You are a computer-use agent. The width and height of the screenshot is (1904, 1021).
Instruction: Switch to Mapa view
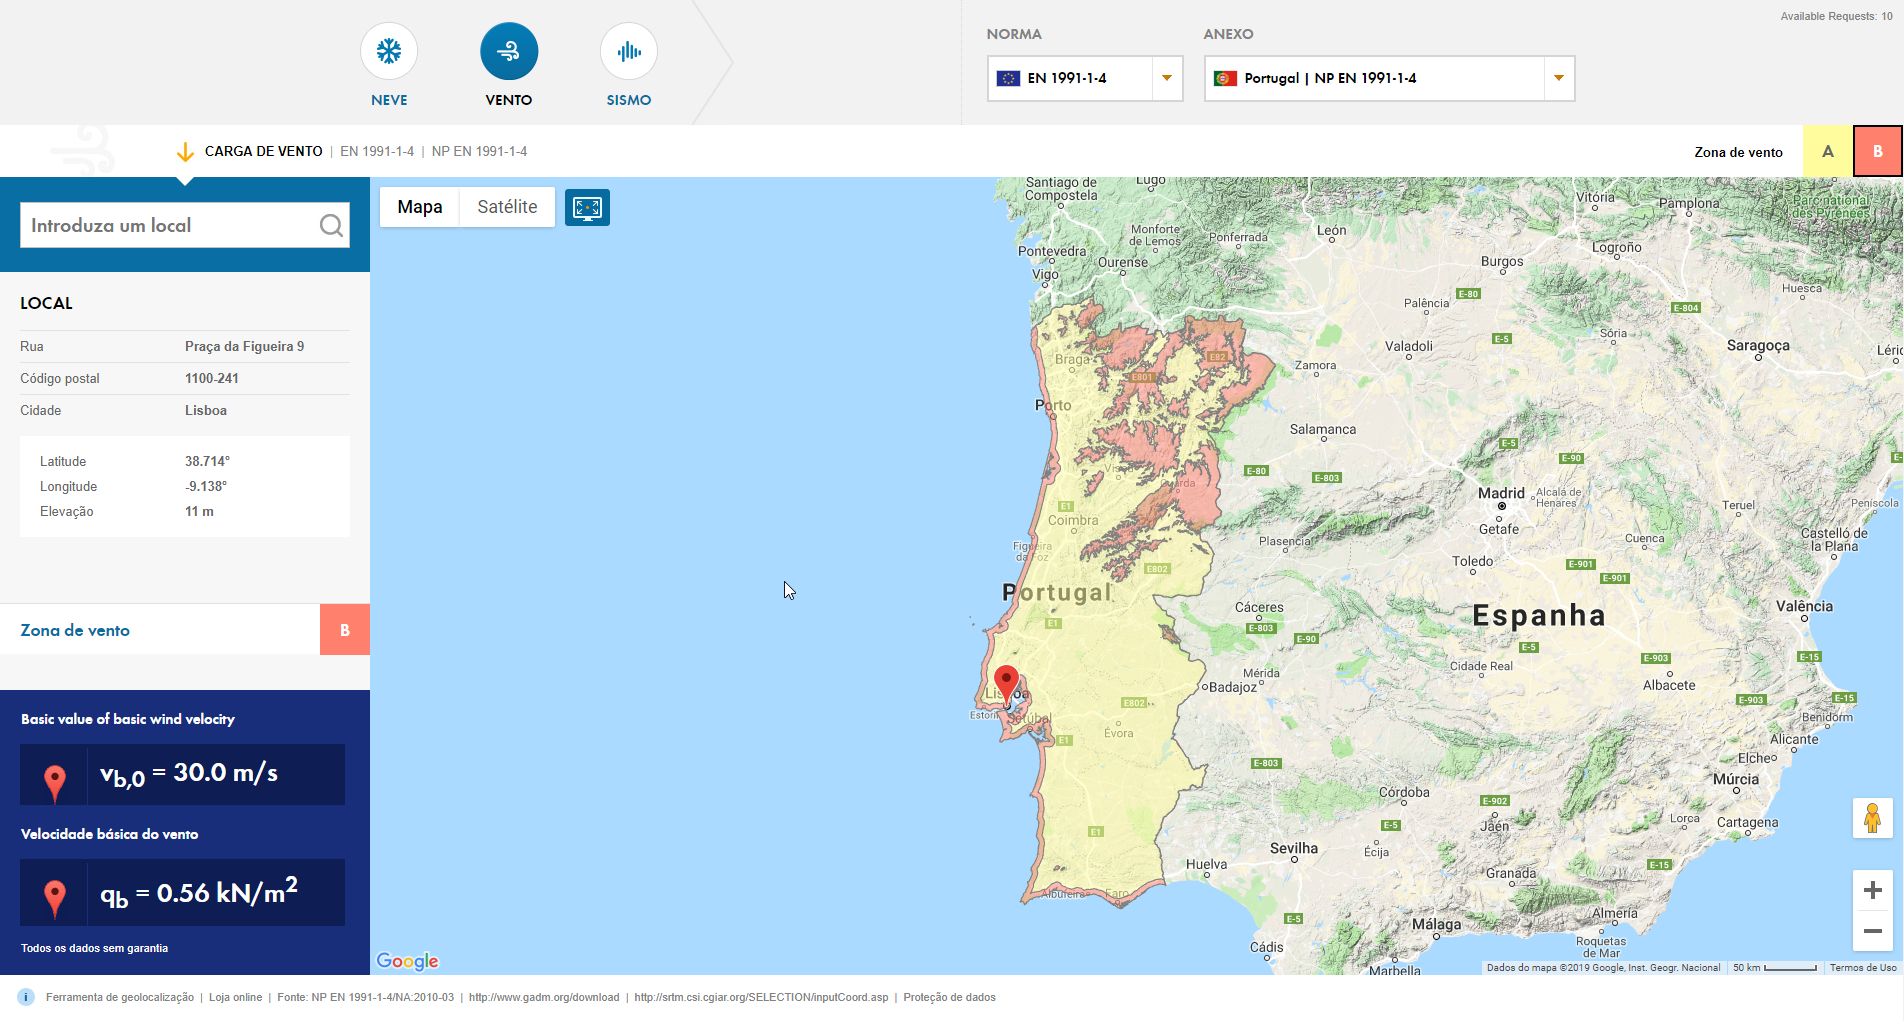(420, 207)
